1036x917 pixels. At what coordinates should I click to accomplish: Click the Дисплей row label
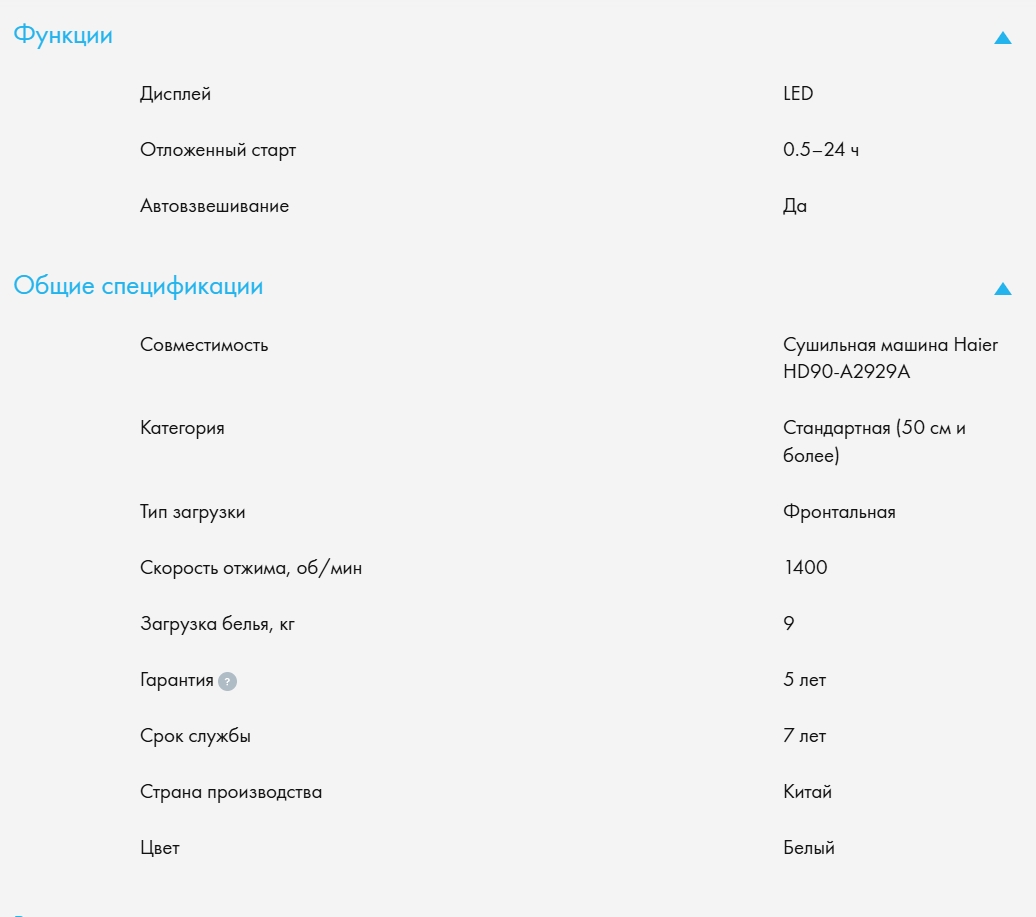point(176,94)
